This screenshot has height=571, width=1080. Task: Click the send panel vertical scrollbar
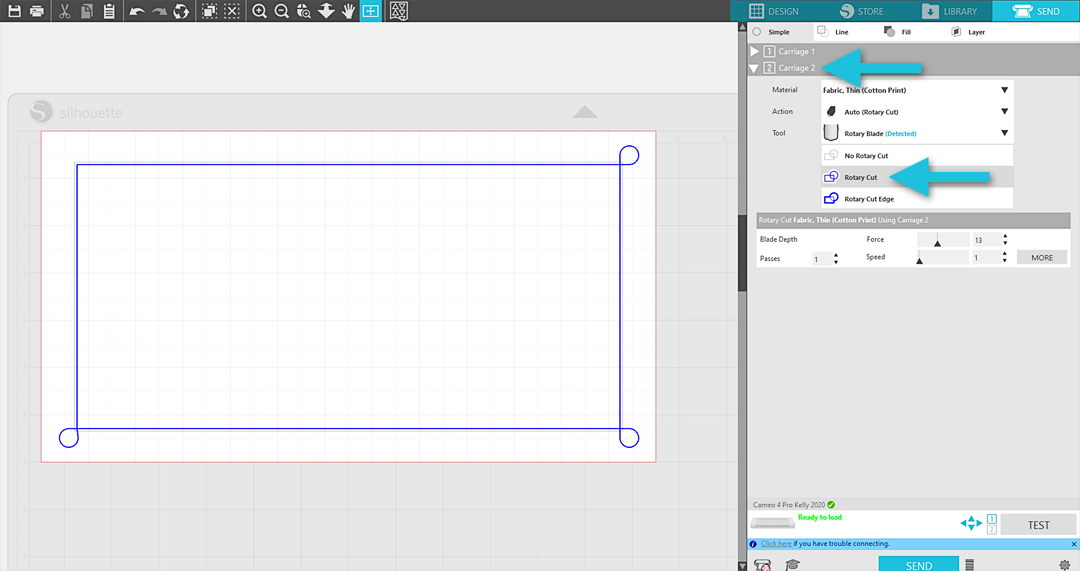[x=742, y=252]
